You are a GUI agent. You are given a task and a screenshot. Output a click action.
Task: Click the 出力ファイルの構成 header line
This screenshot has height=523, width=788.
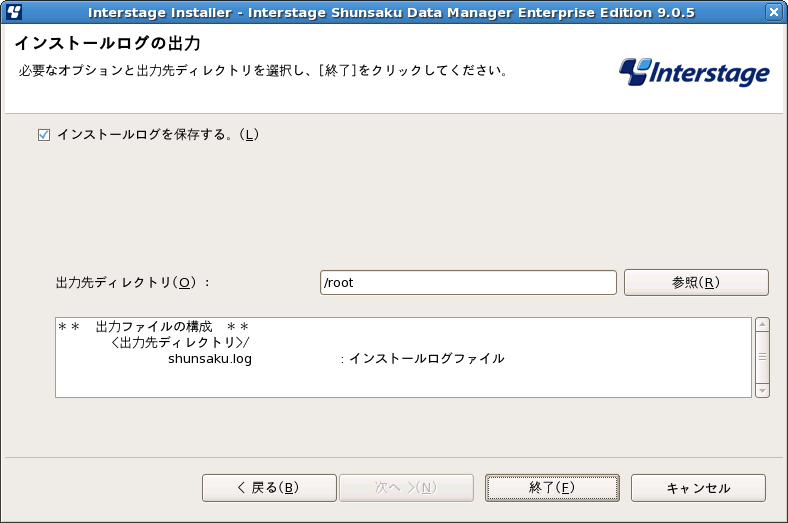click(153, 327)
